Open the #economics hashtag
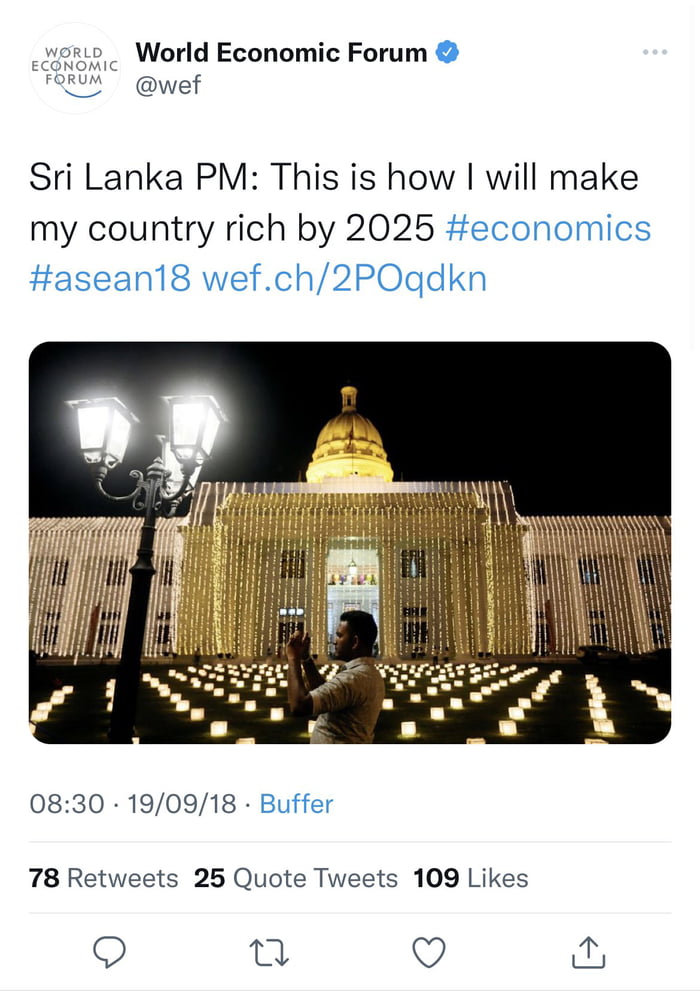 [x=548, y=229]
